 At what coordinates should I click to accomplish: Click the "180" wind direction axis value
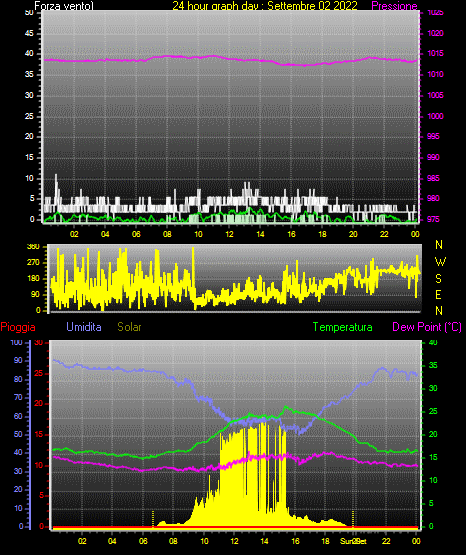(x=33, y=279)
